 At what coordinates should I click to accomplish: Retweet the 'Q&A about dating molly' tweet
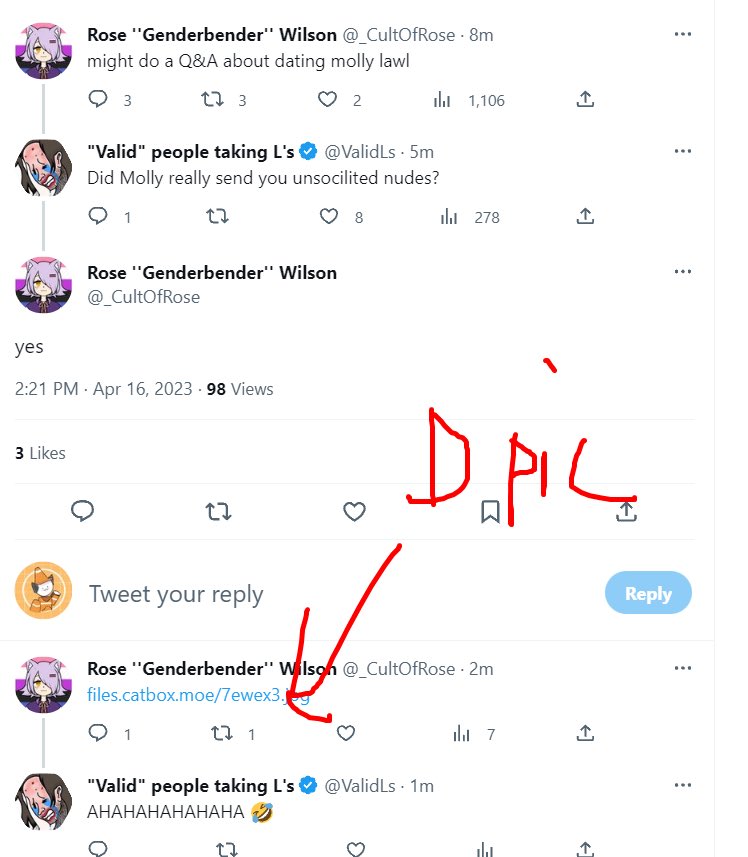click(x=212, y=99)
